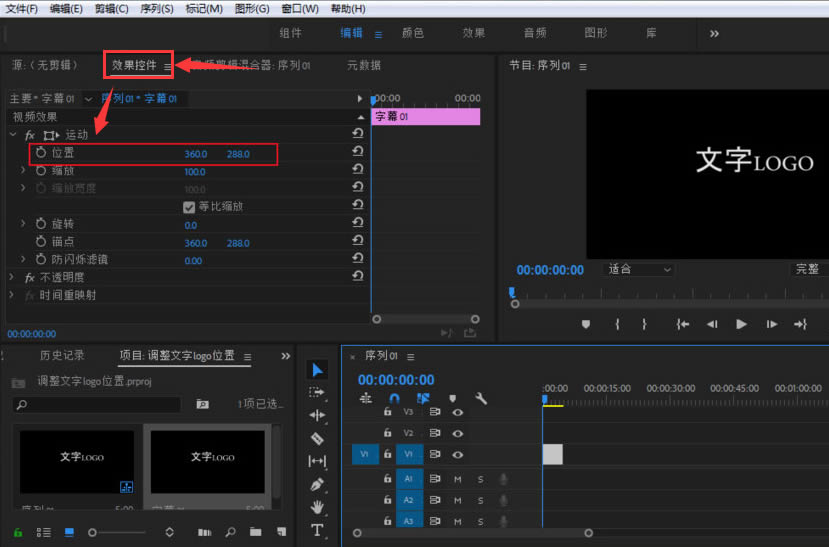
Task: Expand the 不透明度 effect section
Action: coord(13,277)
